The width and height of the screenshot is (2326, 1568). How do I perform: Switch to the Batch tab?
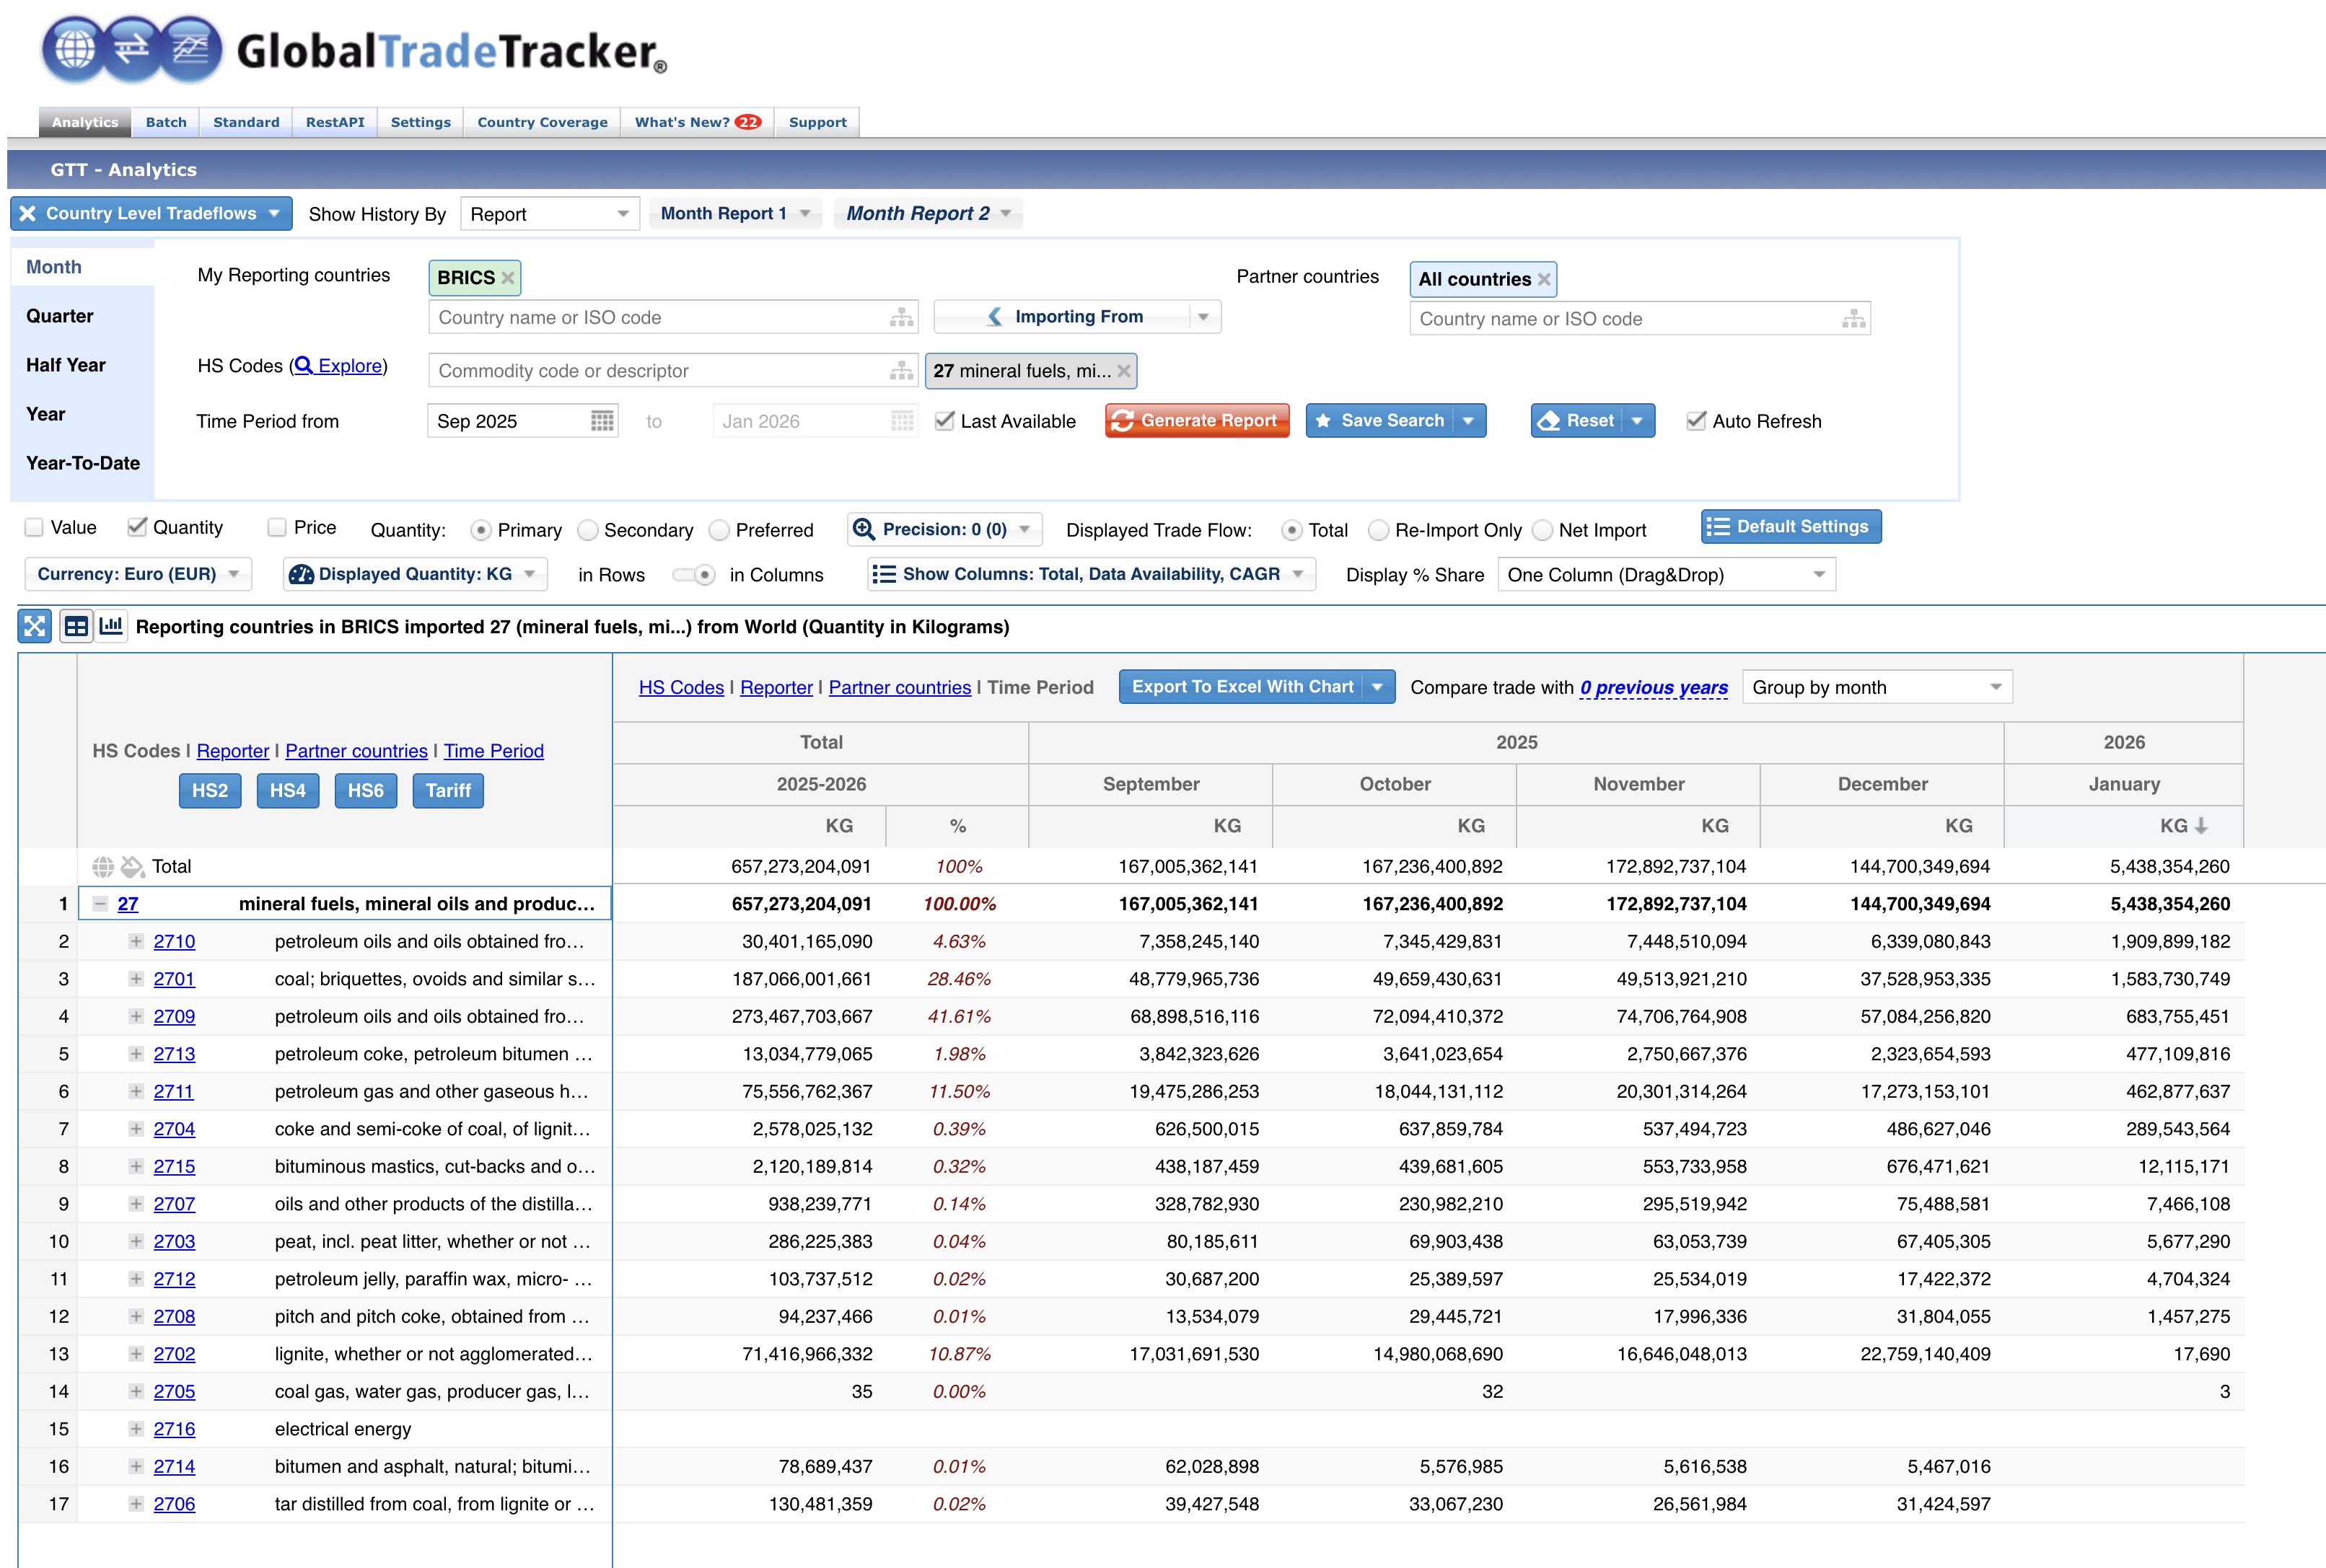pyautogui.click(x=166, y=121)
